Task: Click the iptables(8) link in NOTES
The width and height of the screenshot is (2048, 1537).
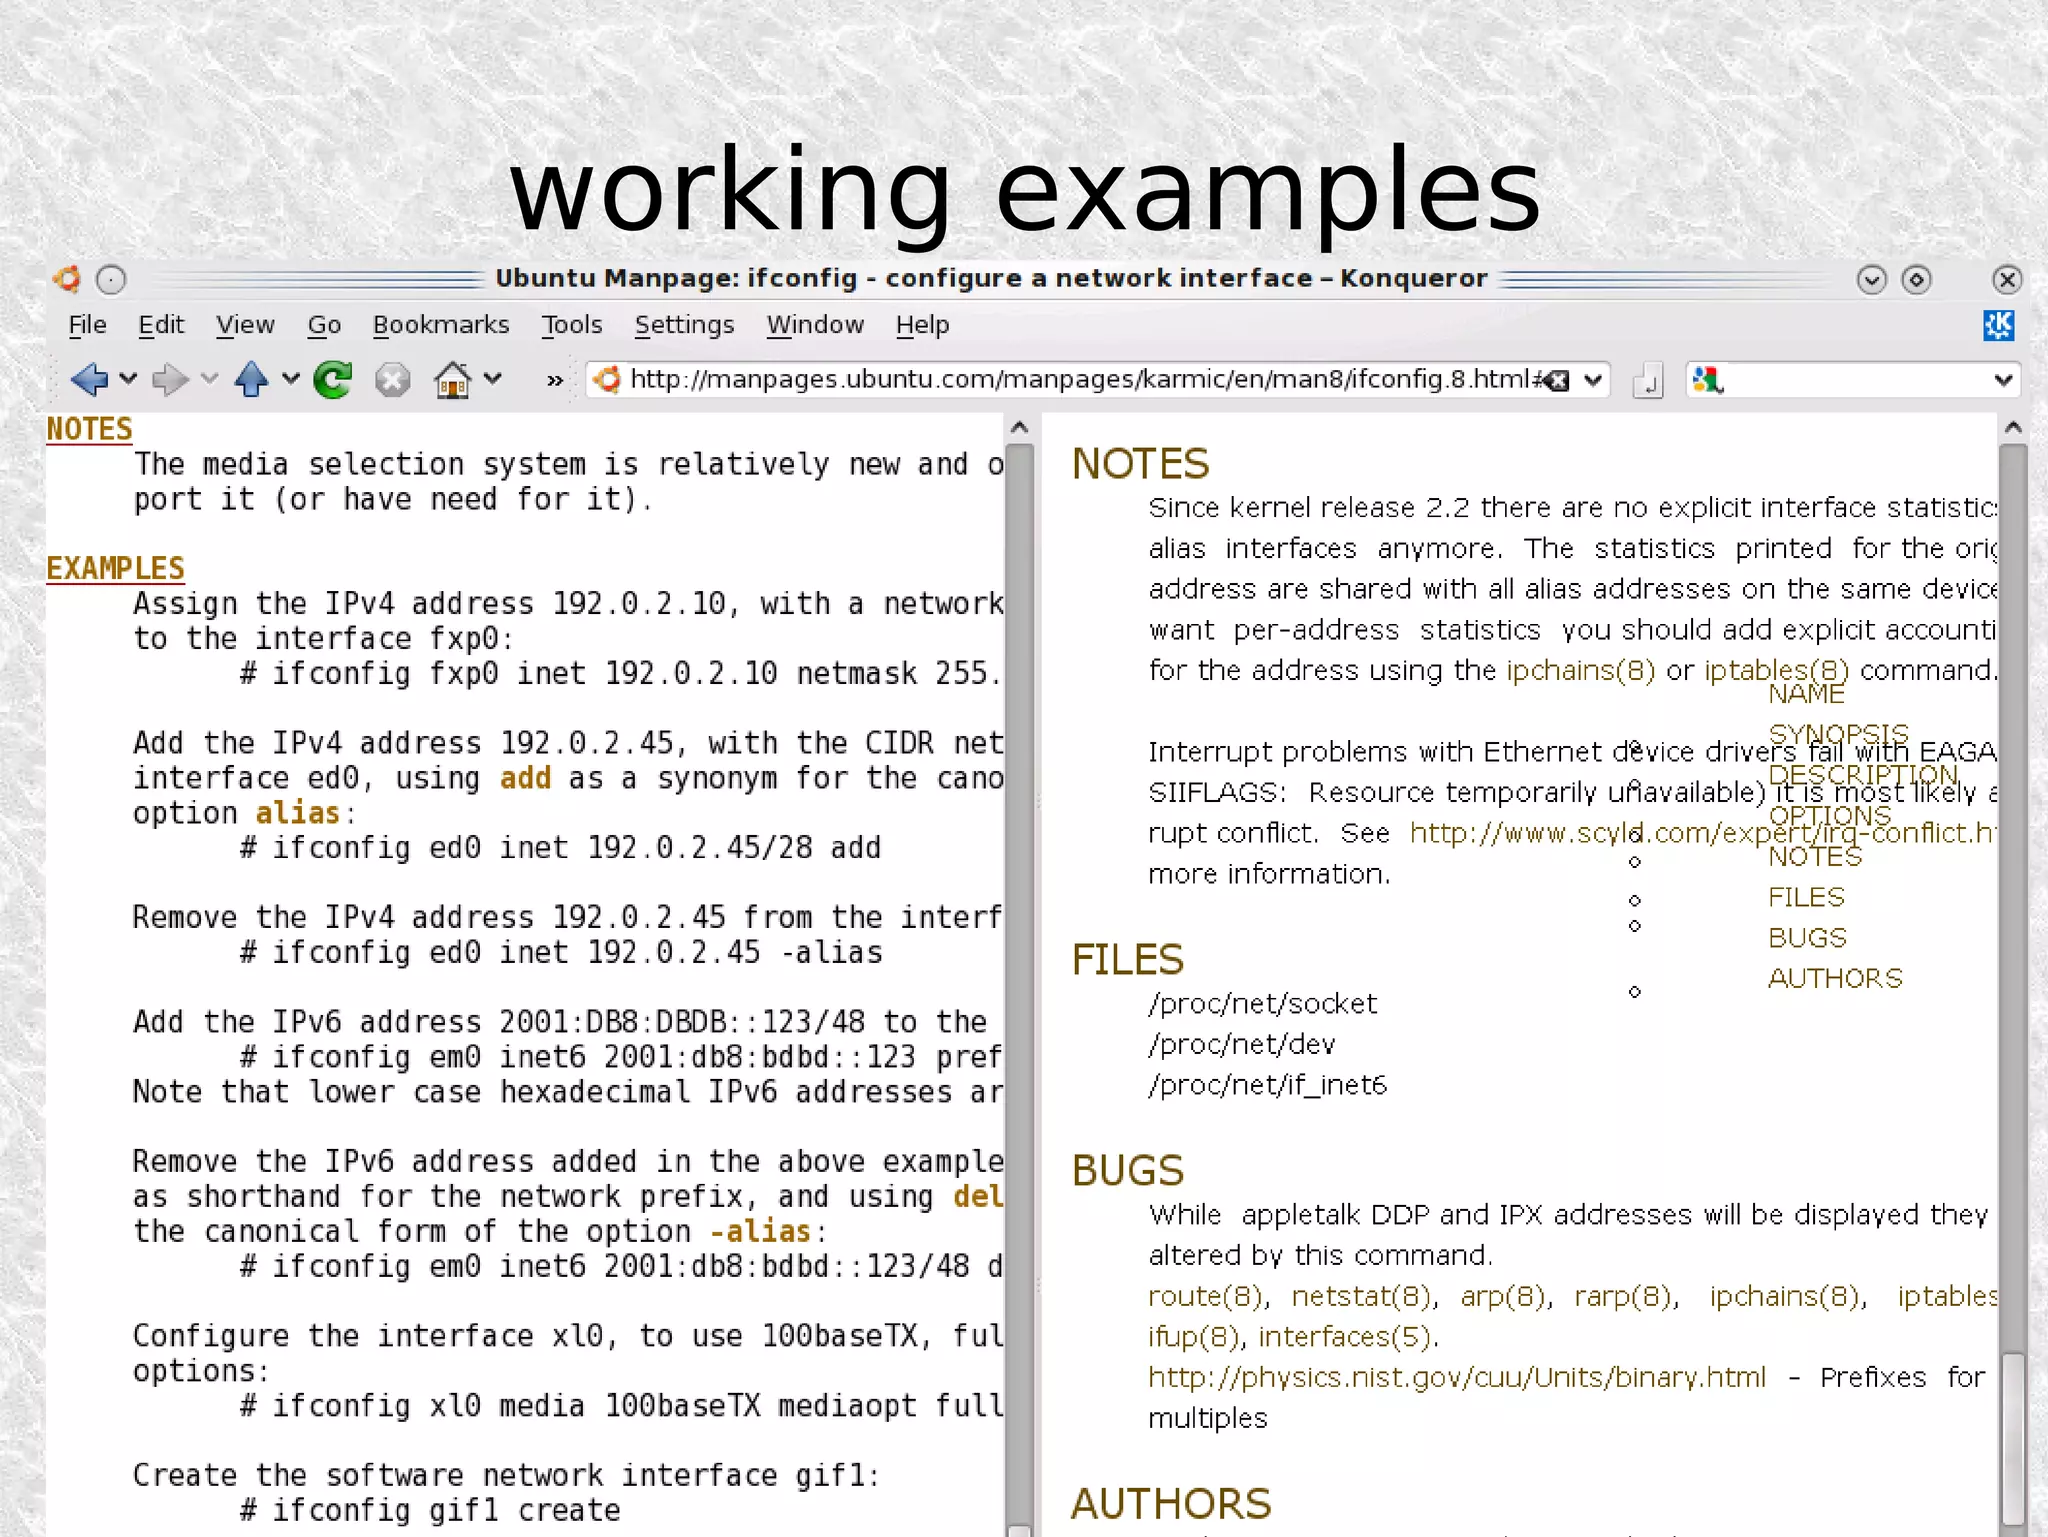Action: click(1776, 670)
